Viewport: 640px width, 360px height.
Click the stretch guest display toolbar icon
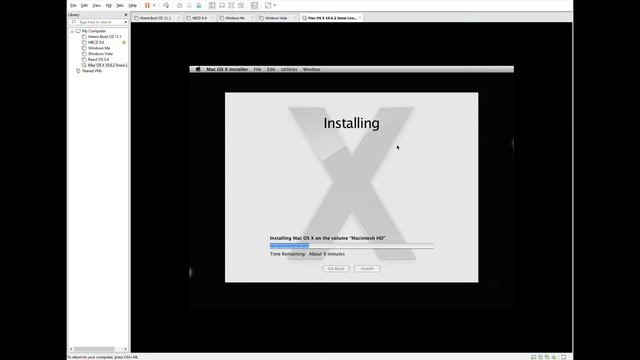[x=268, y=5]
